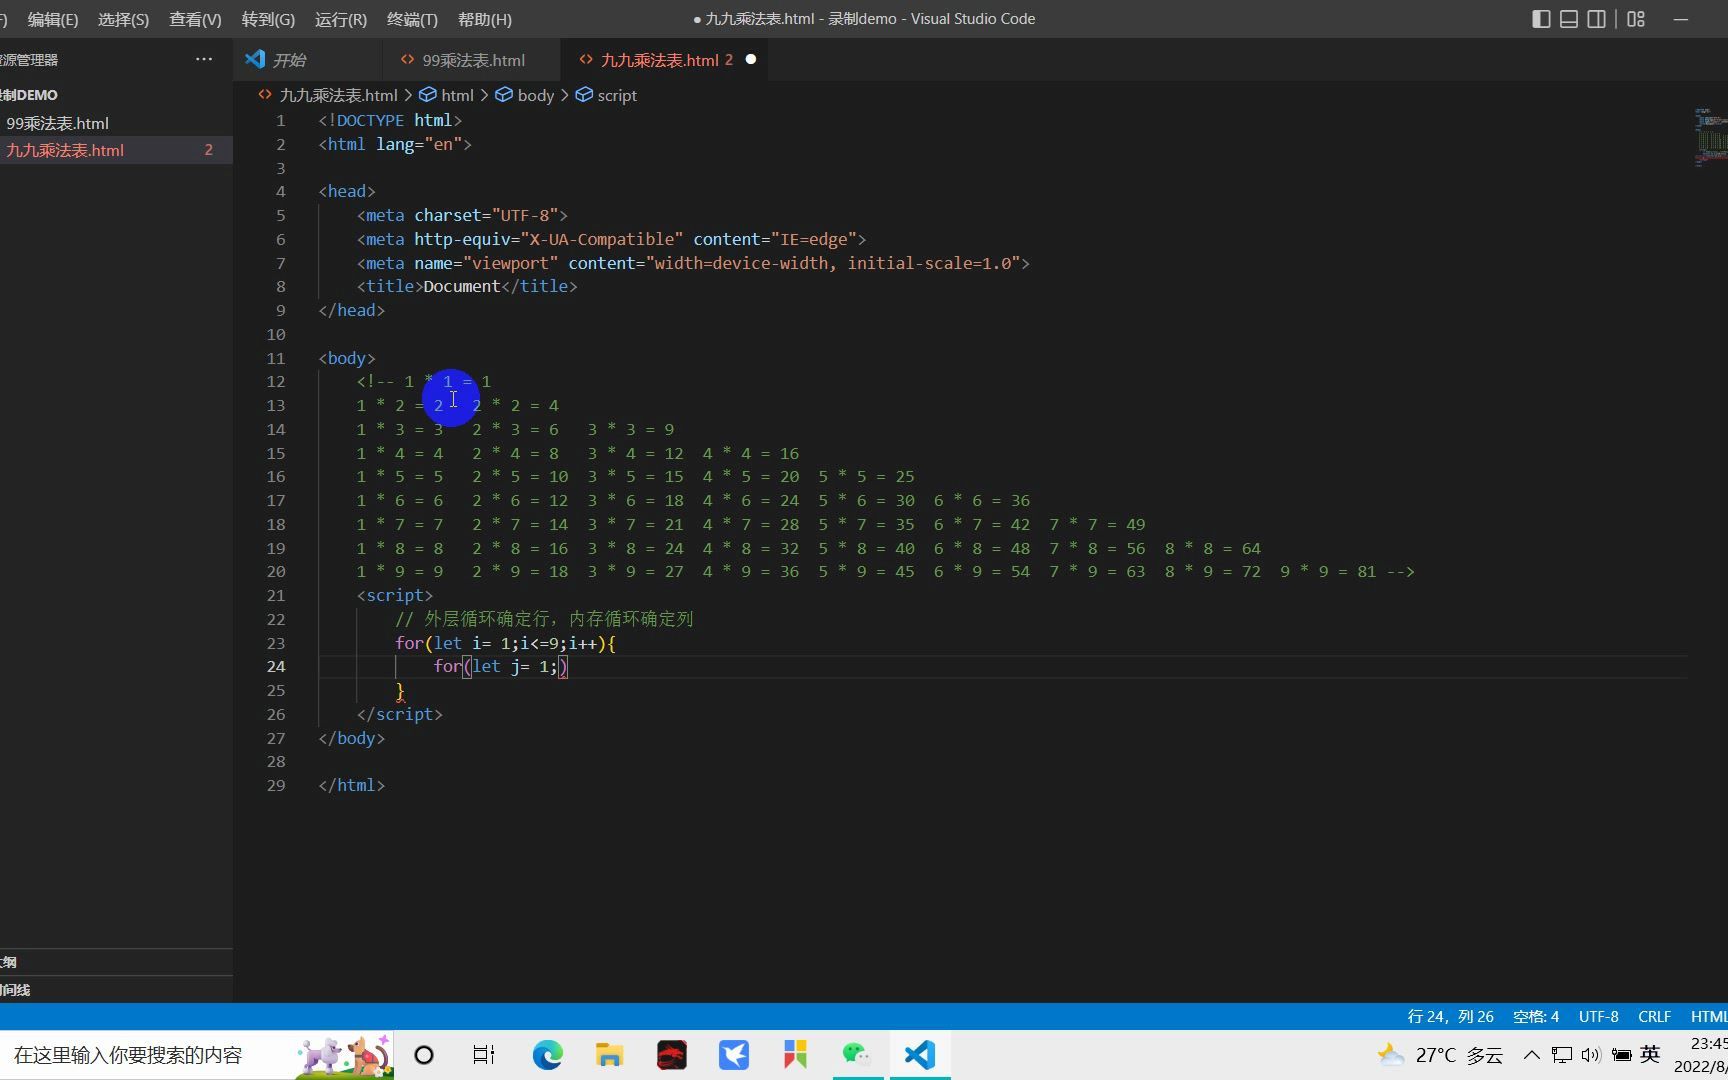Open colorful bookmark app on taskbar
Screen dimensions: 1728x1080
point(796,1055)
